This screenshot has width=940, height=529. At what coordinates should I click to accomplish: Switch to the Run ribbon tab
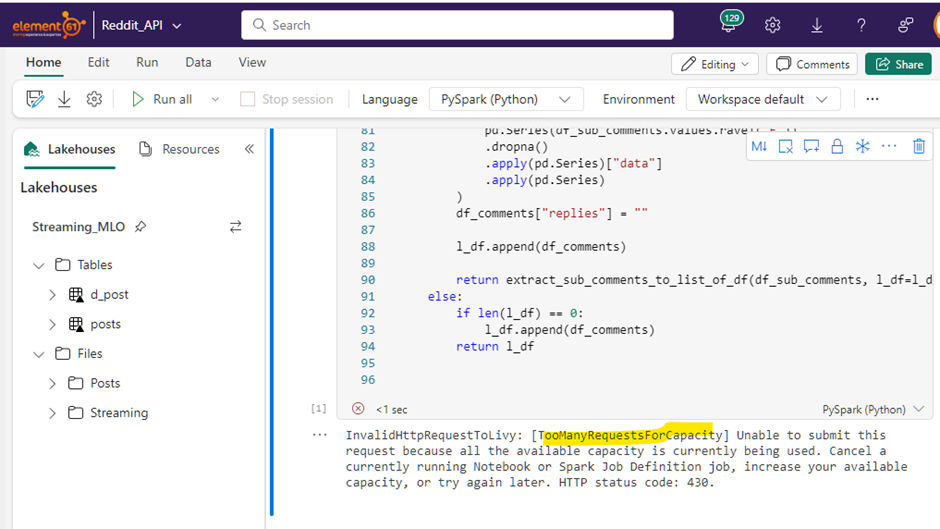(x=147, y=62)
